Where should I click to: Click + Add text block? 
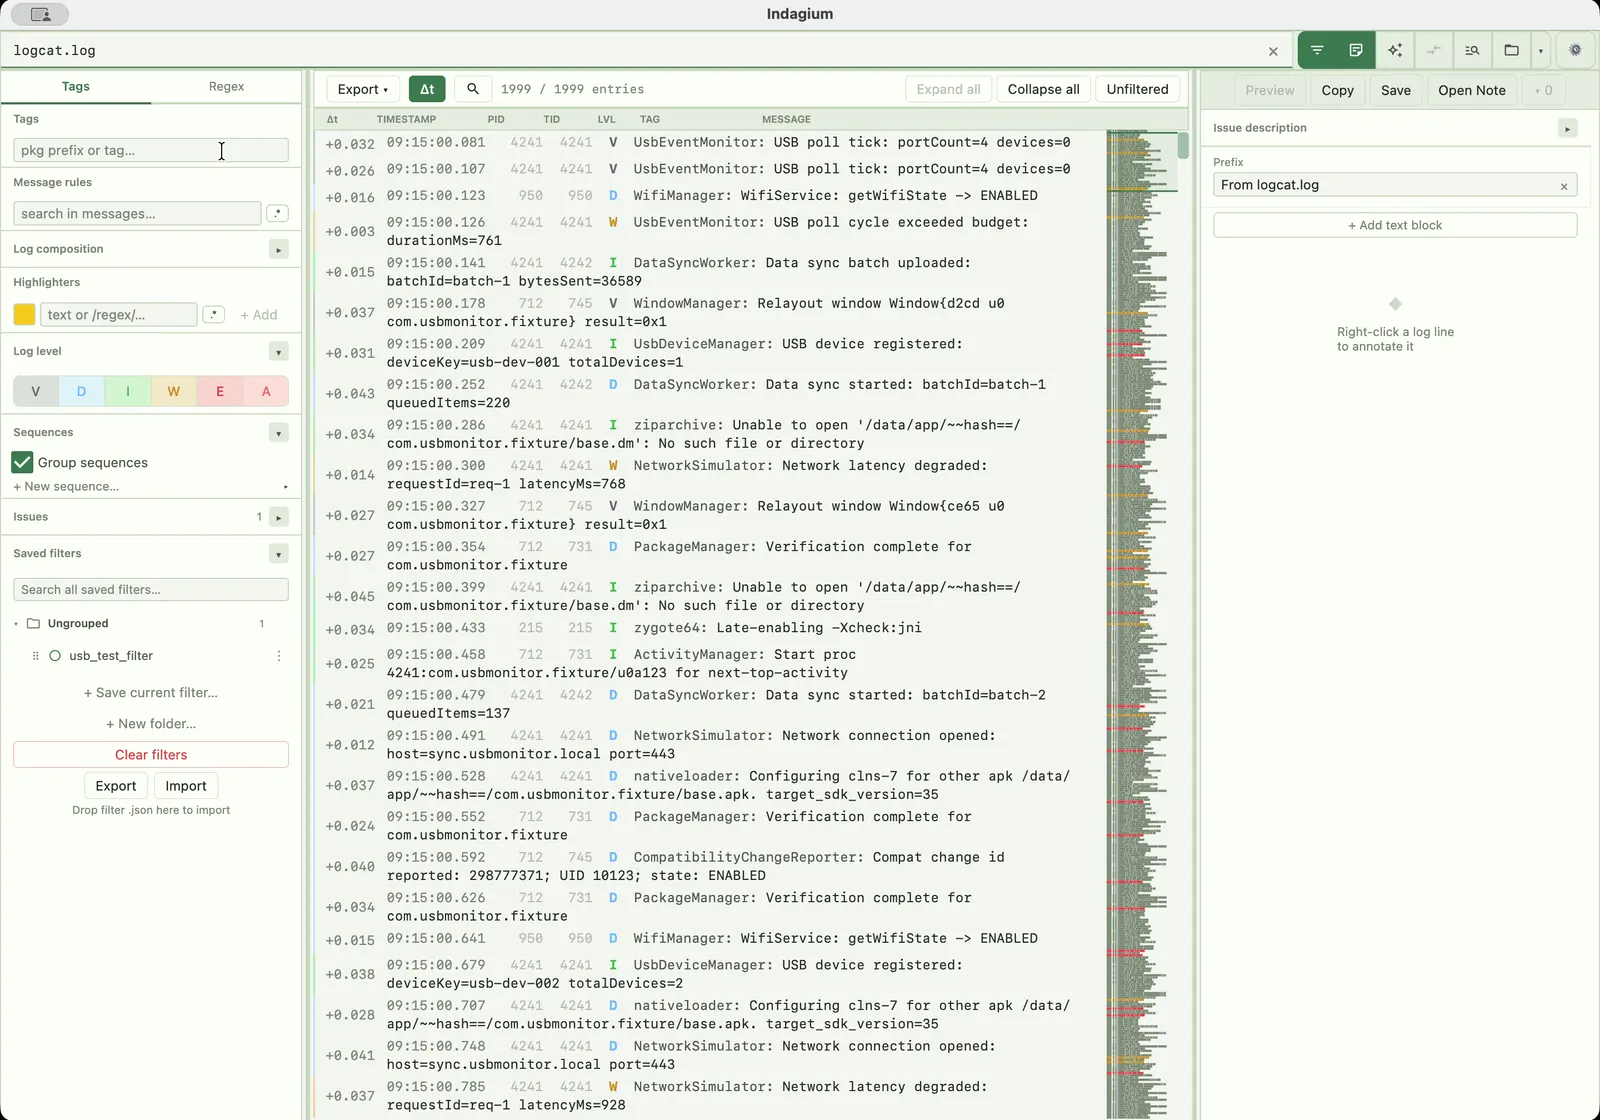pyautogui.click(x=1395, y=225)
